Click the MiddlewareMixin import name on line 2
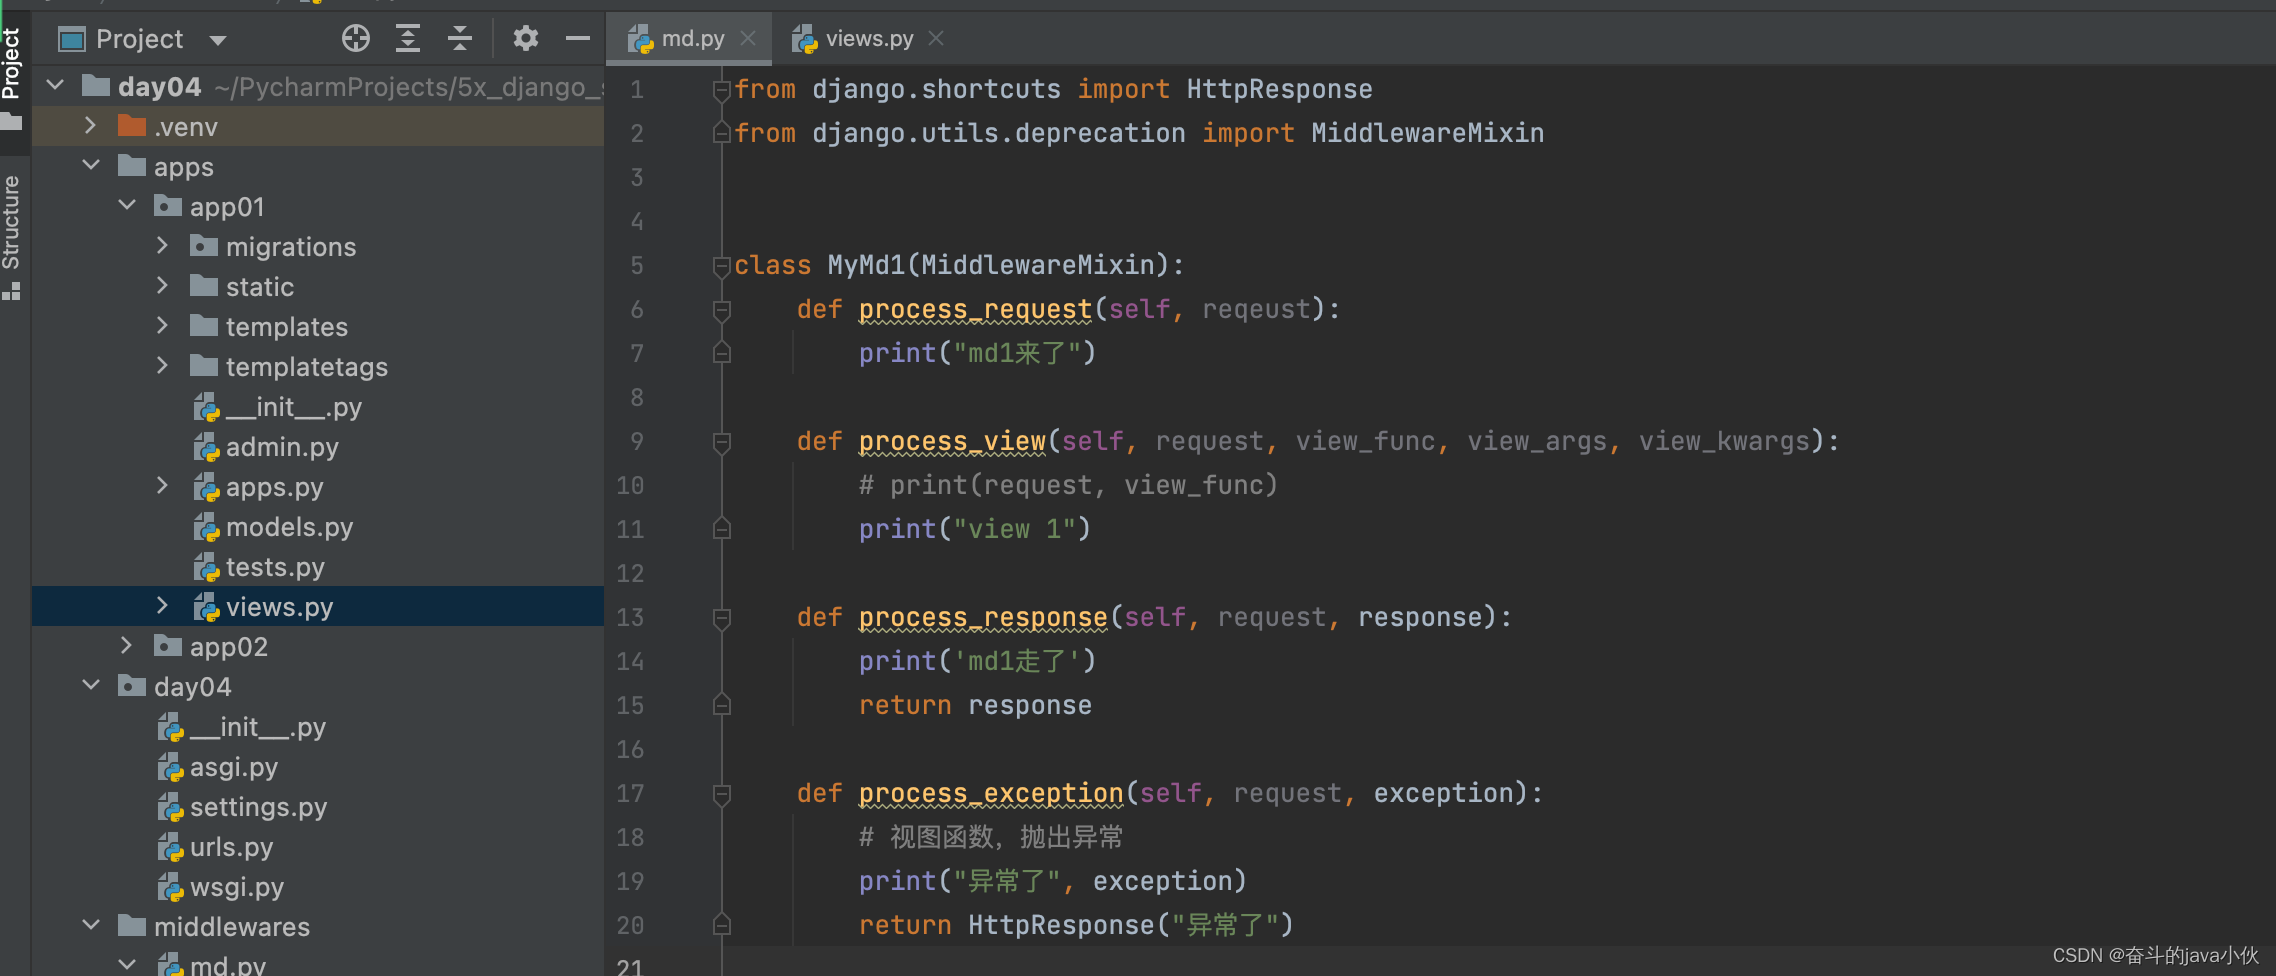Screen dimensions: 2276x976 click(x=1427, y=133)
